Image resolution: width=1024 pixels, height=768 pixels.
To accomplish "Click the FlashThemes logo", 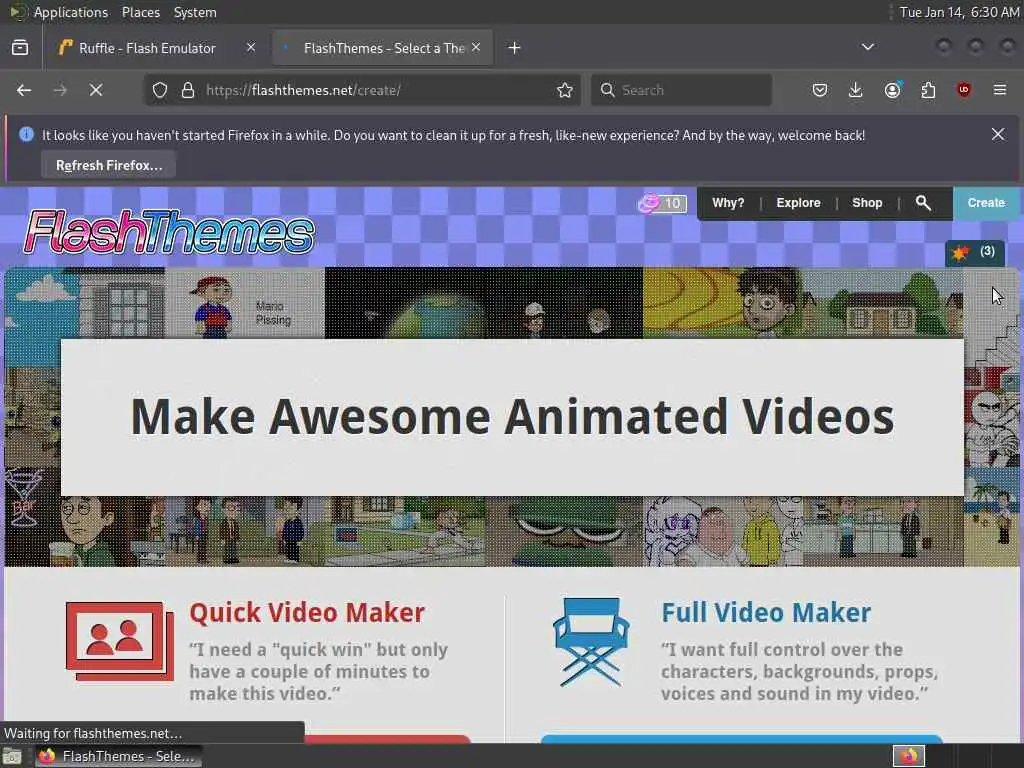I will 169,231.
